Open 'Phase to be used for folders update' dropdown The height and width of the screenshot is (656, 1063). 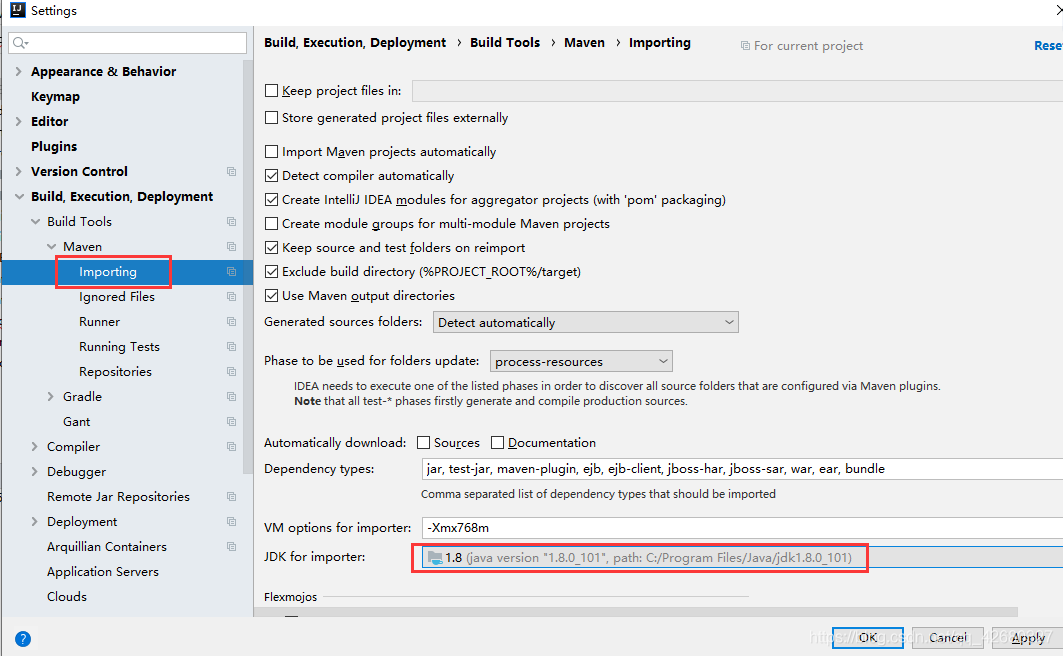(582, 361)
